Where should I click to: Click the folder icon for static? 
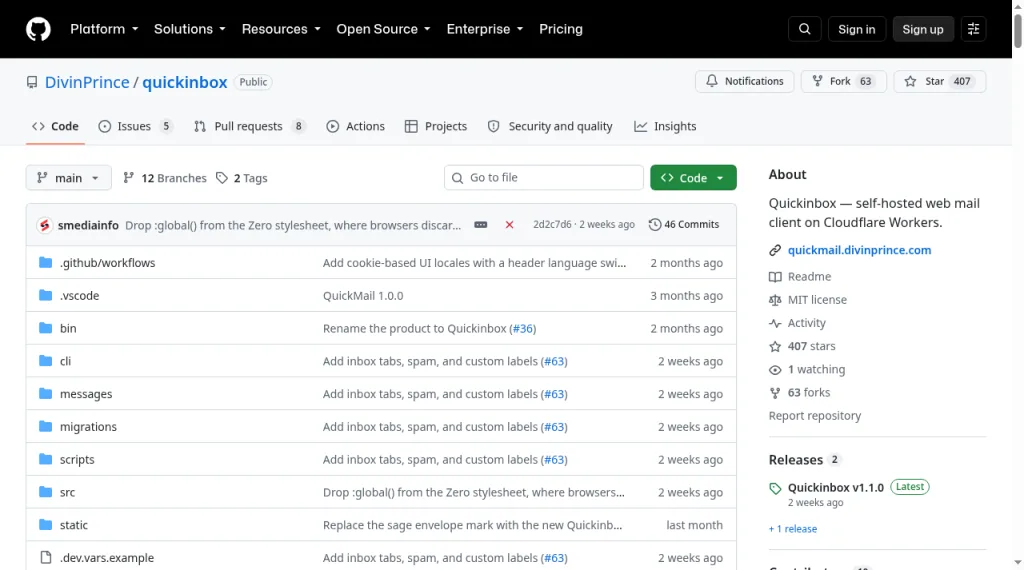click(45, 524)
